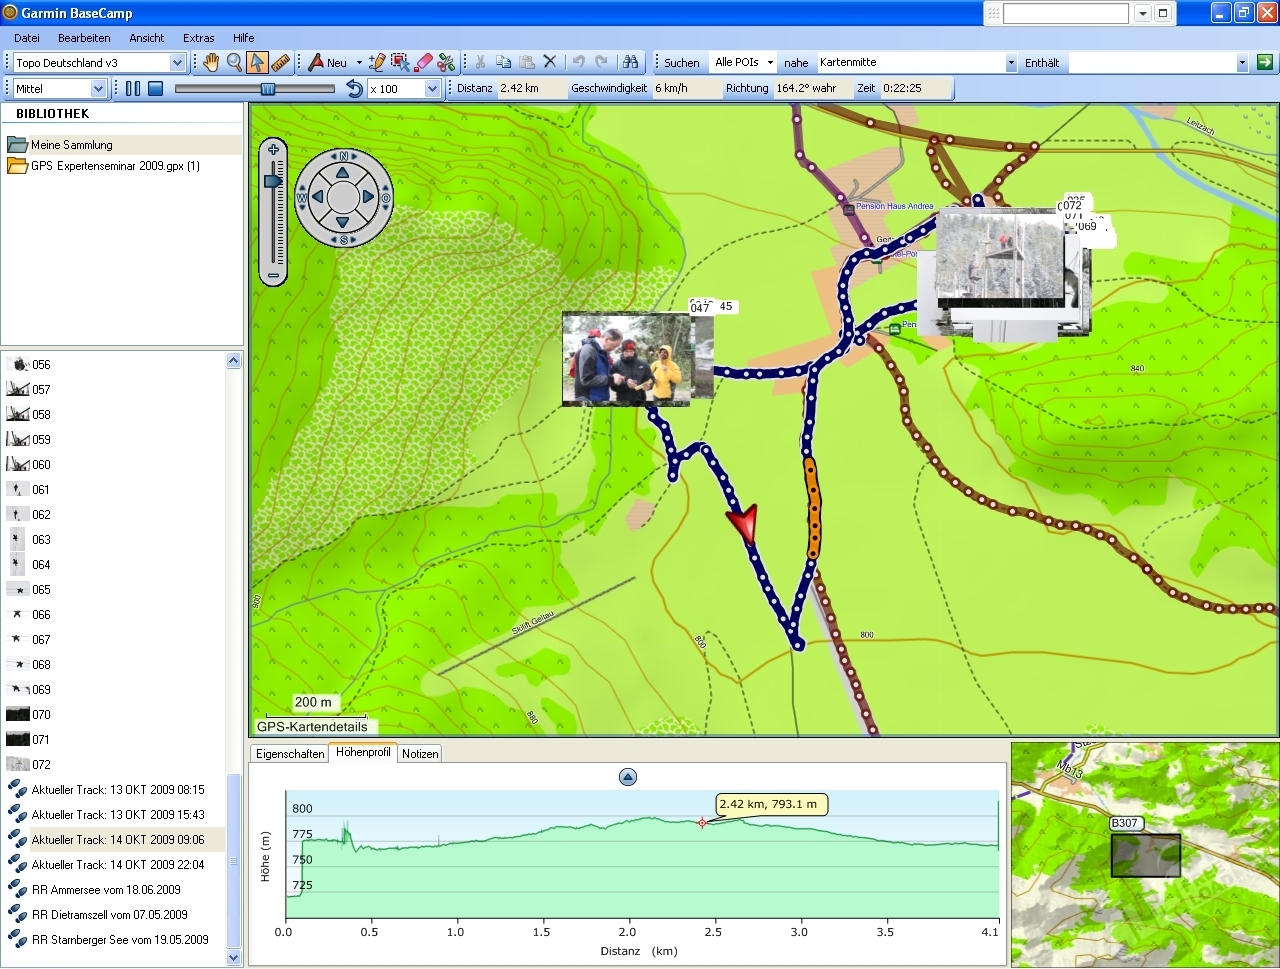Open the Extras menu
This screenshot has height=969, width=1280.
click(198, 38)
